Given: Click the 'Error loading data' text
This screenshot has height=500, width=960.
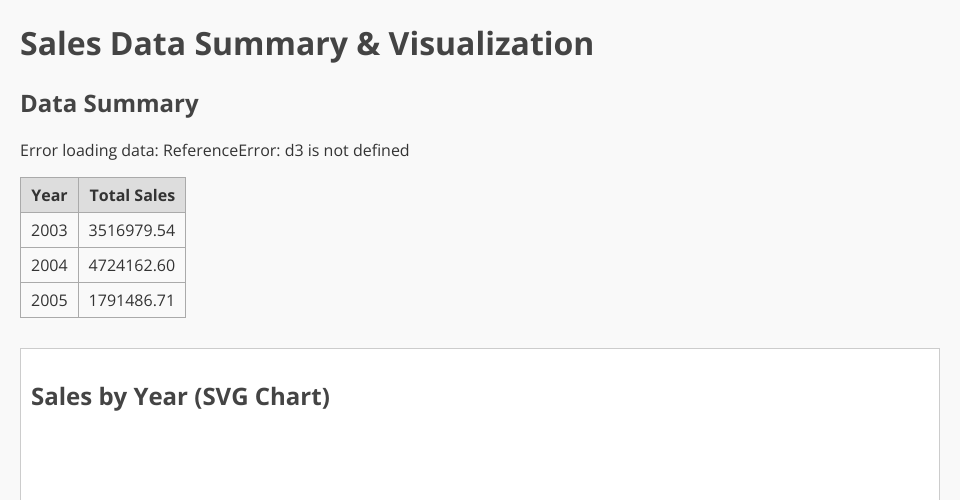Looking at the screenshot, I should click(88, 151).
